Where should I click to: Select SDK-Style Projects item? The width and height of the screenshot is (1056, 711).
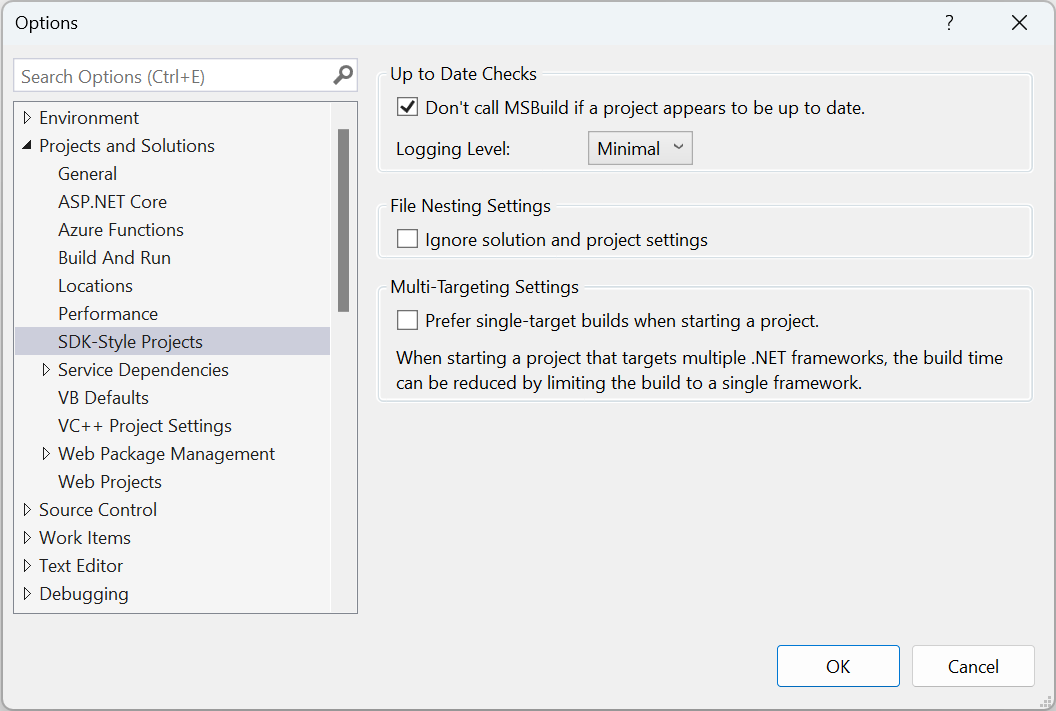click(x=172, y=341)
